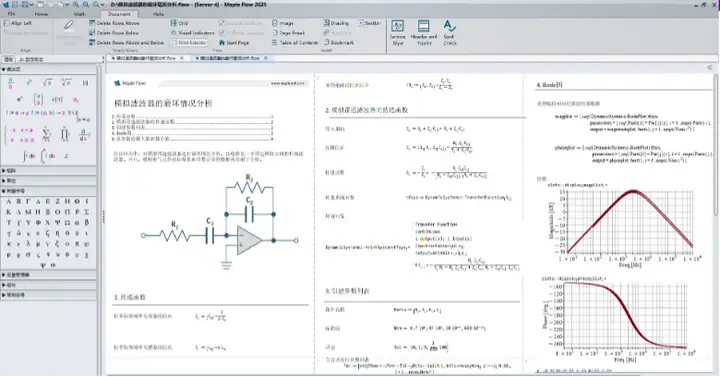This screenshot has width=720, height=377.
Task: Toggle Visual Indicators
Action: coord(192,33)
